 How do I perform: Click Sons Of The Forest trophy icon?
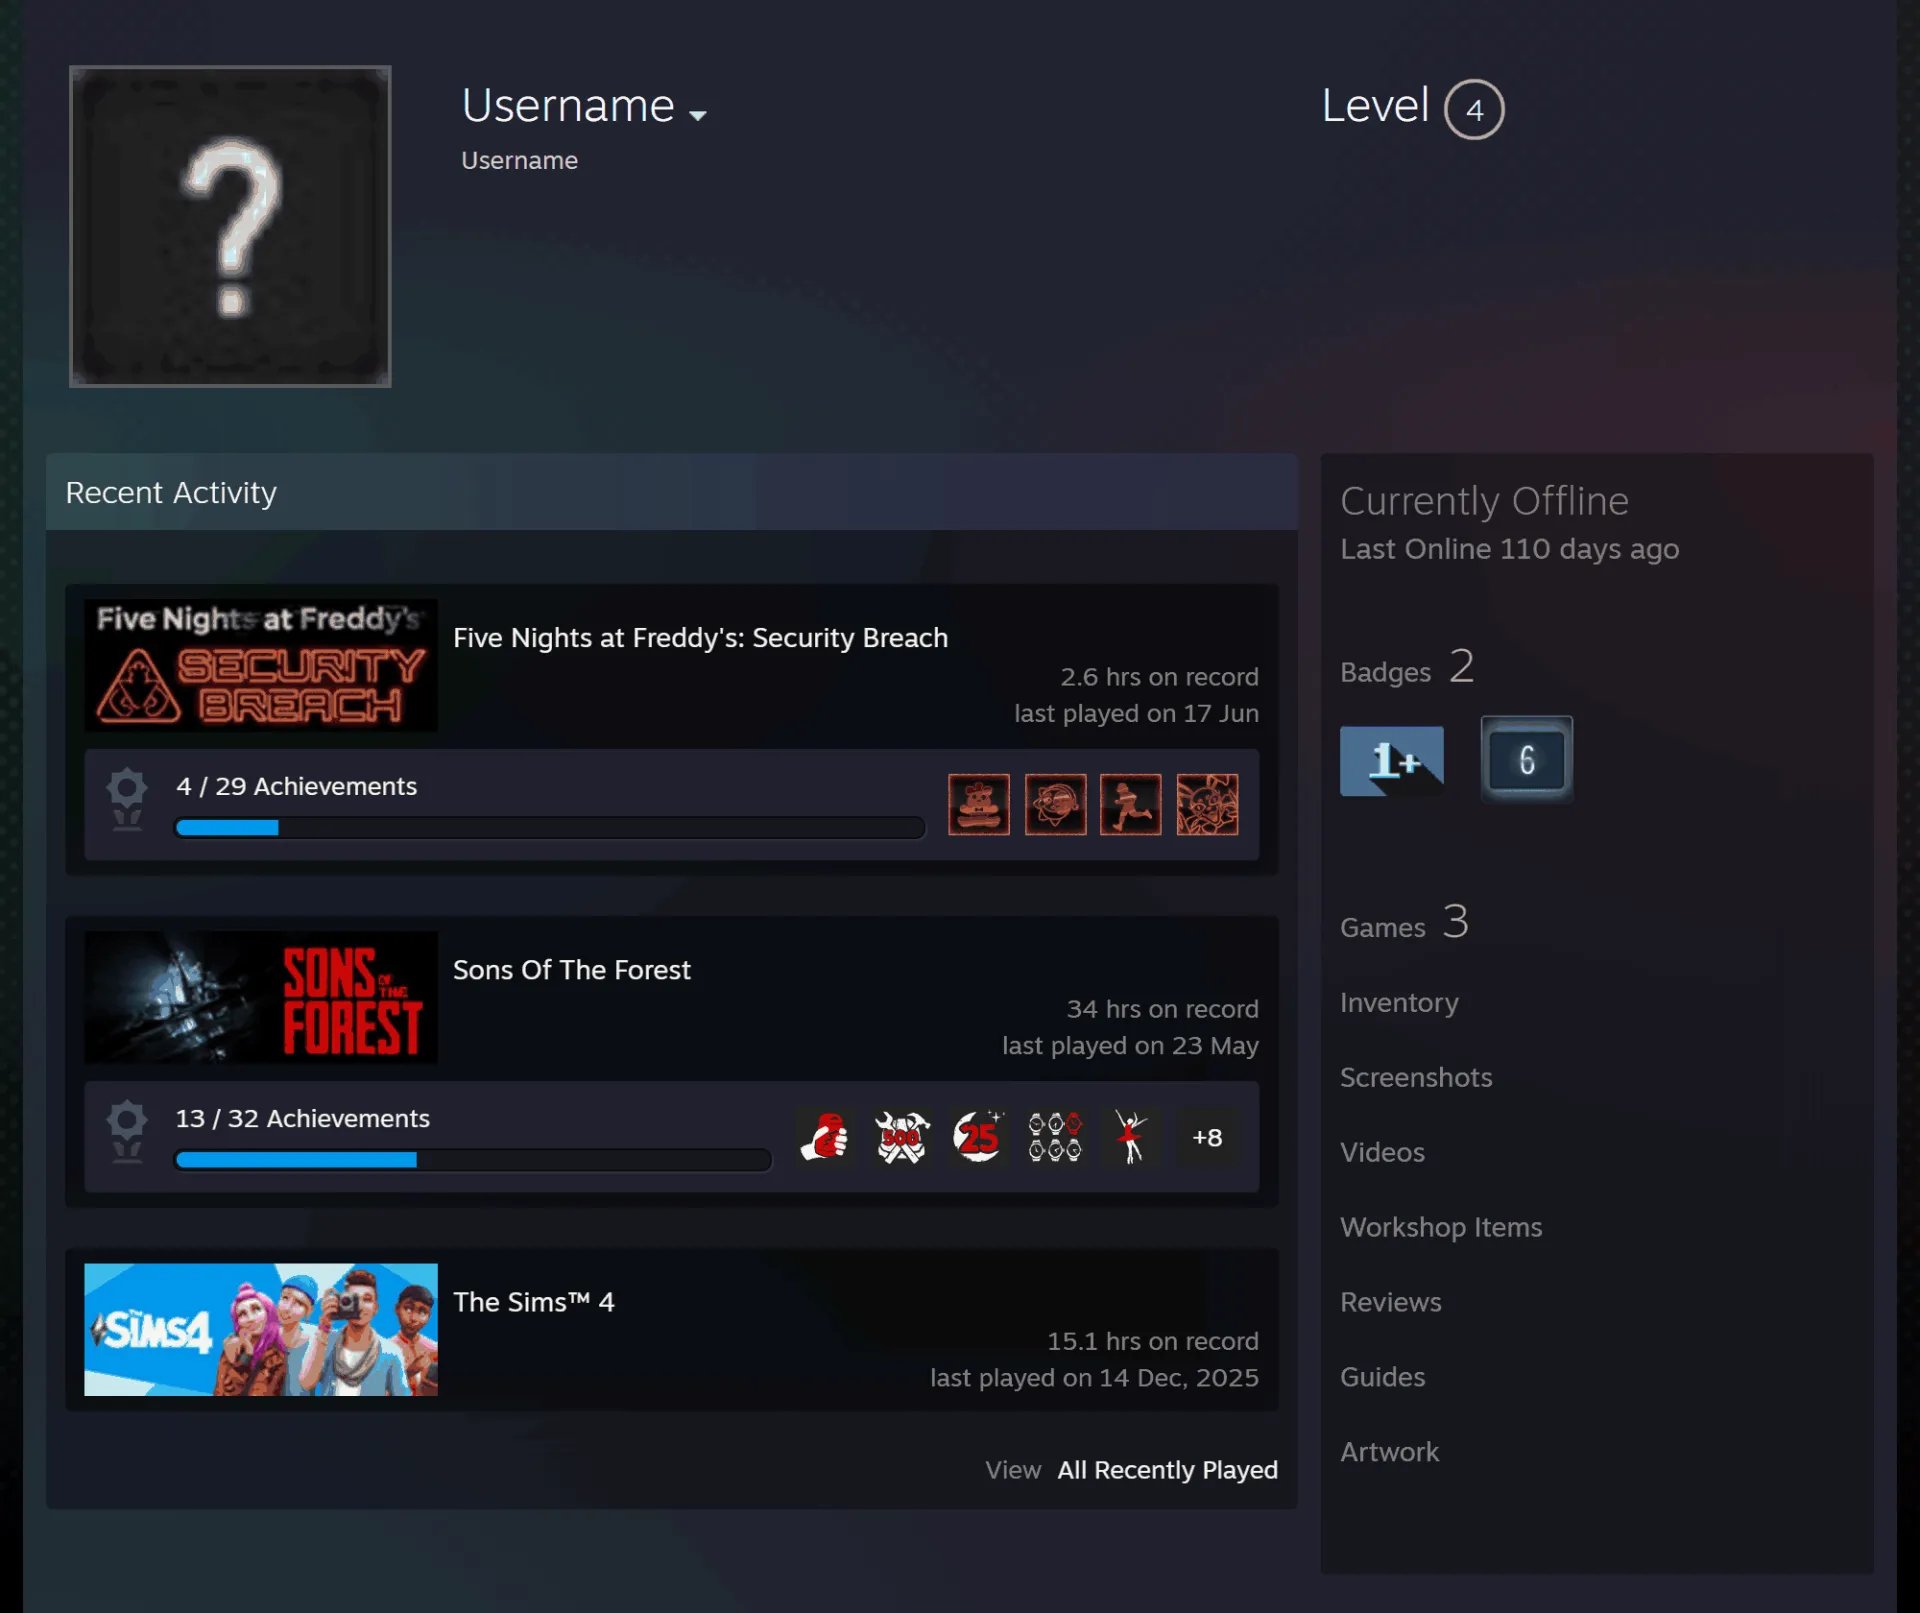click(x=127, y=1132)
